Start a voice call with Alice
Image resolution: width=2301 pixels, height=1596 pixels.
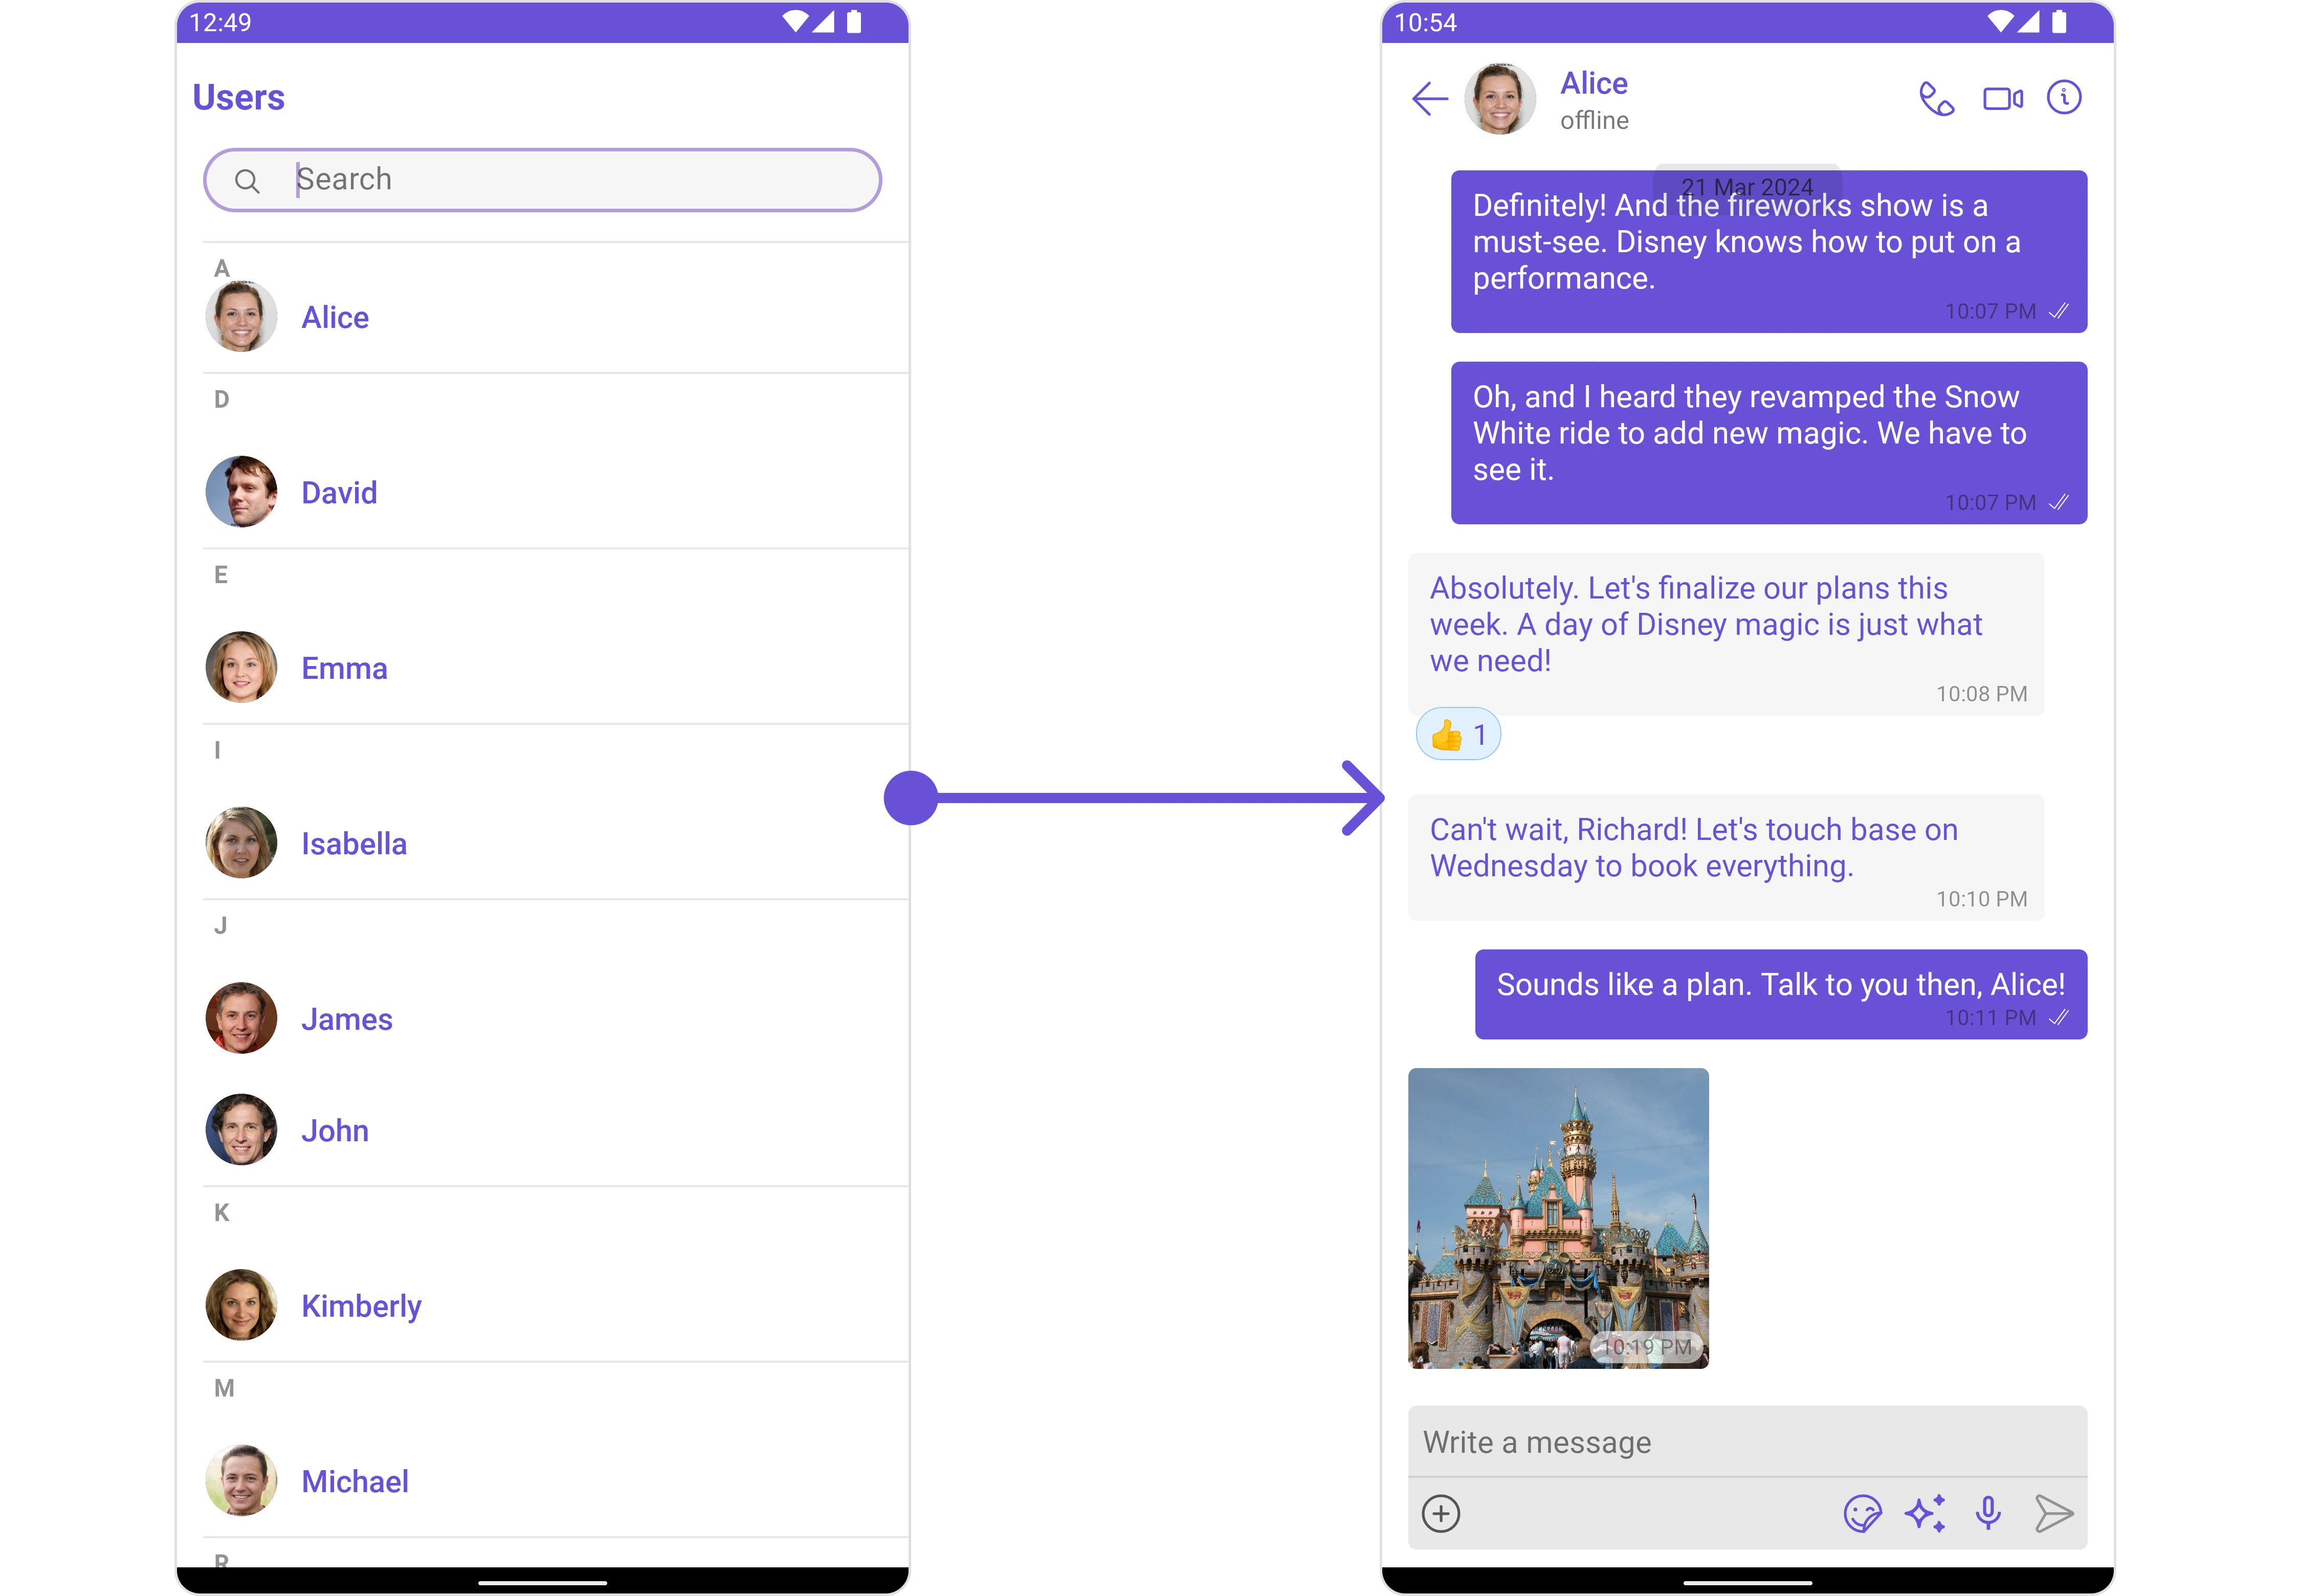tap(1936, 98)
